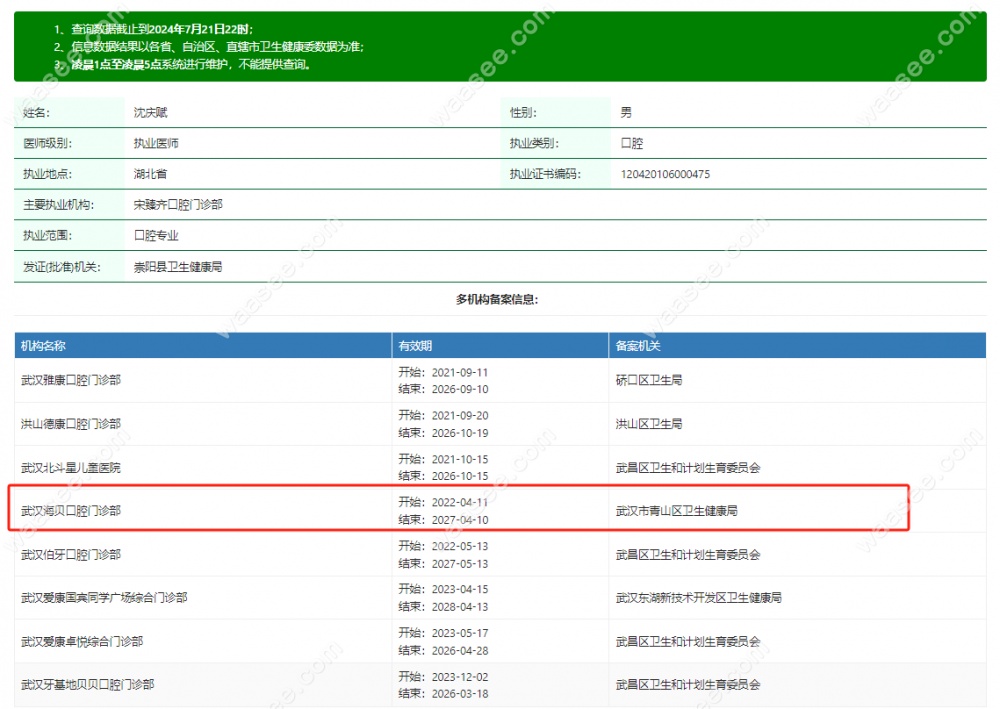Click institution 武汉爱康卓悦综合门诊部
1000x709 pixels.
pyautogui.click(x=82, y=641)
